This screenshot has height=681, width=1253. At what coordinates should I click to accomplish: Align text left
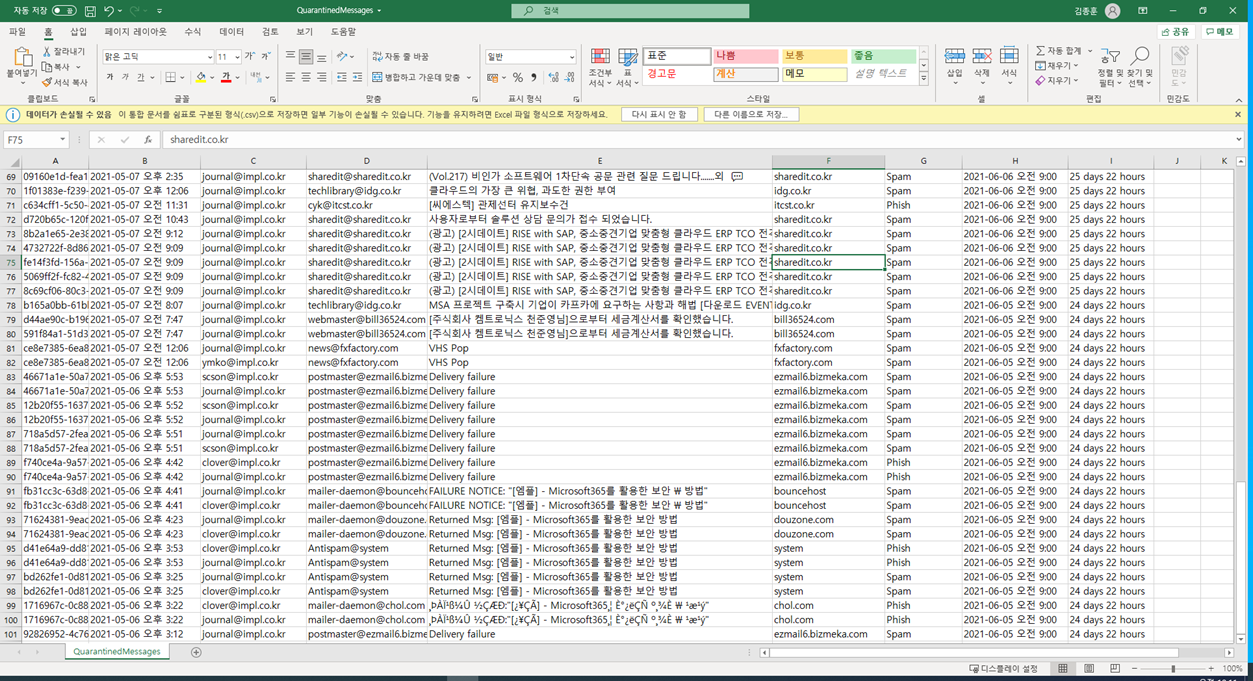290,77
